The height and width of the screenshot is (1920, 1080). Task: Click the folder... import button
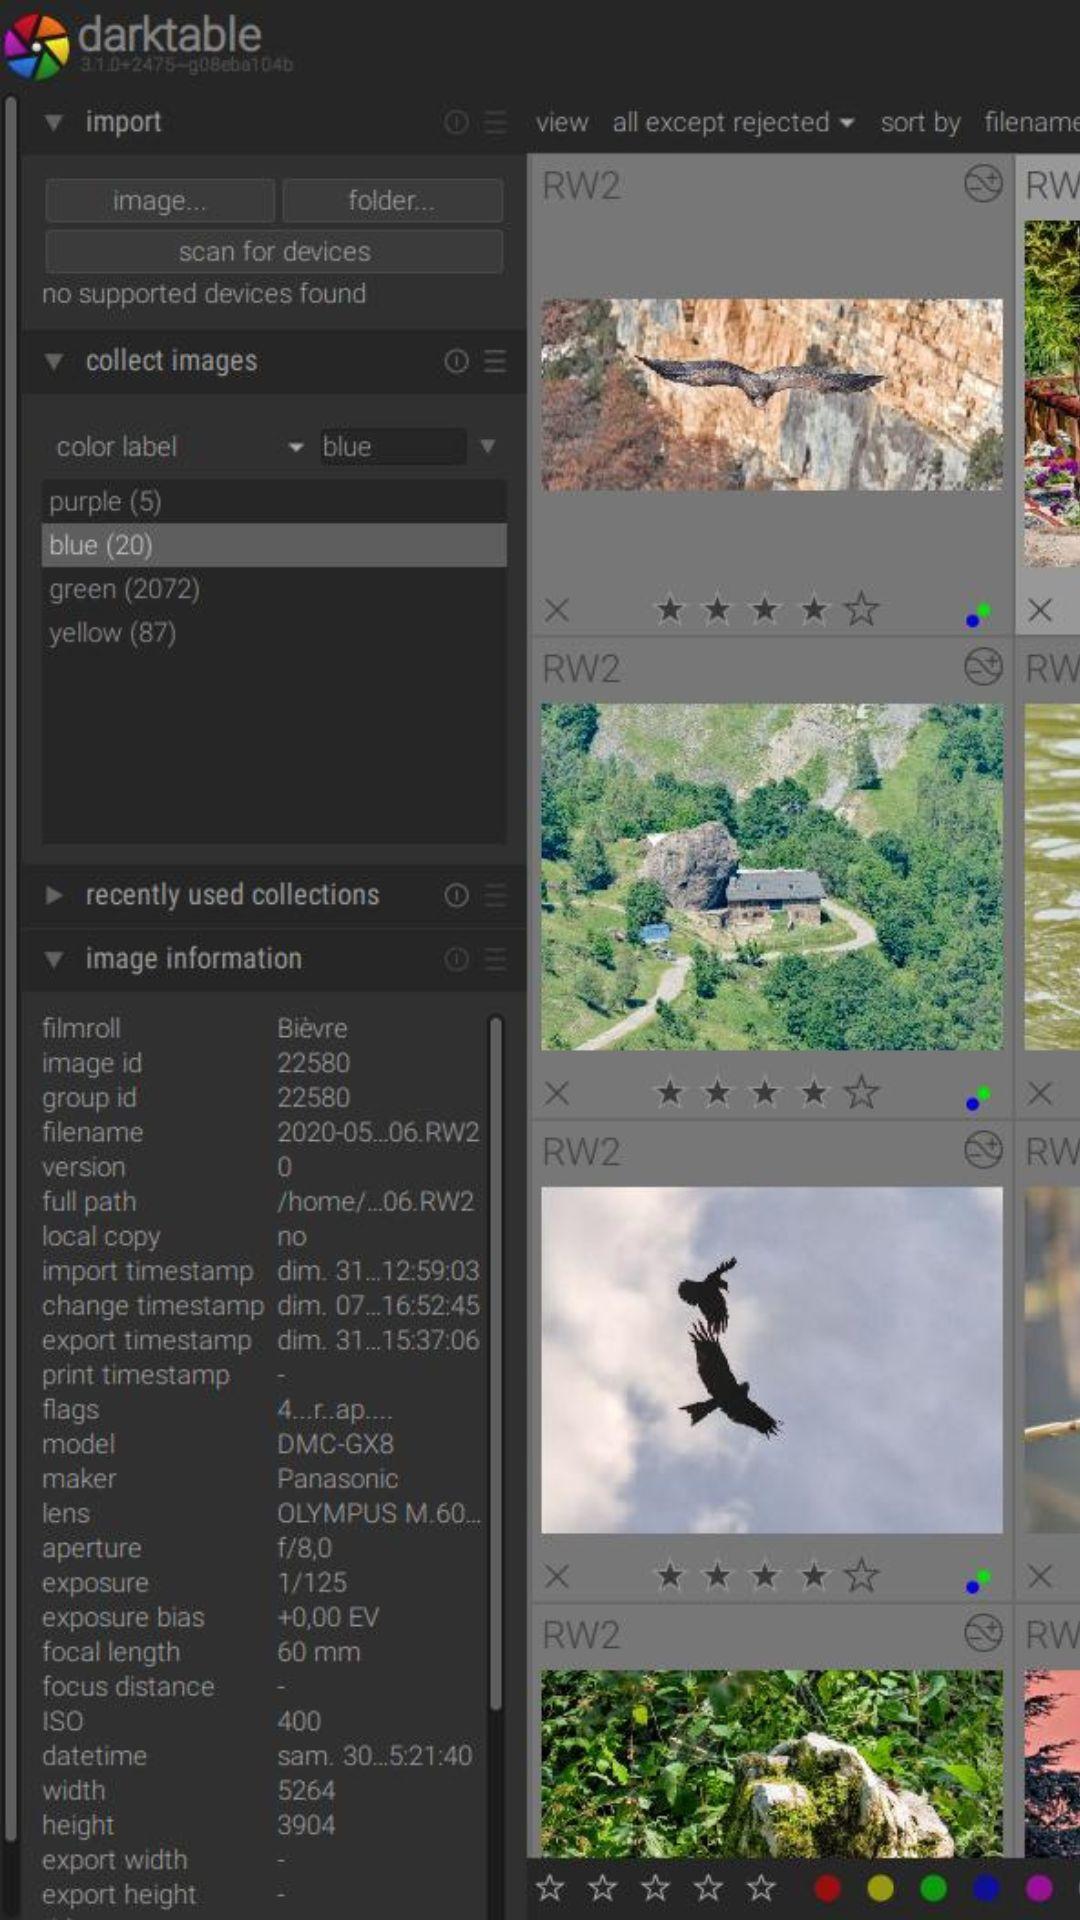pos(392,201)
